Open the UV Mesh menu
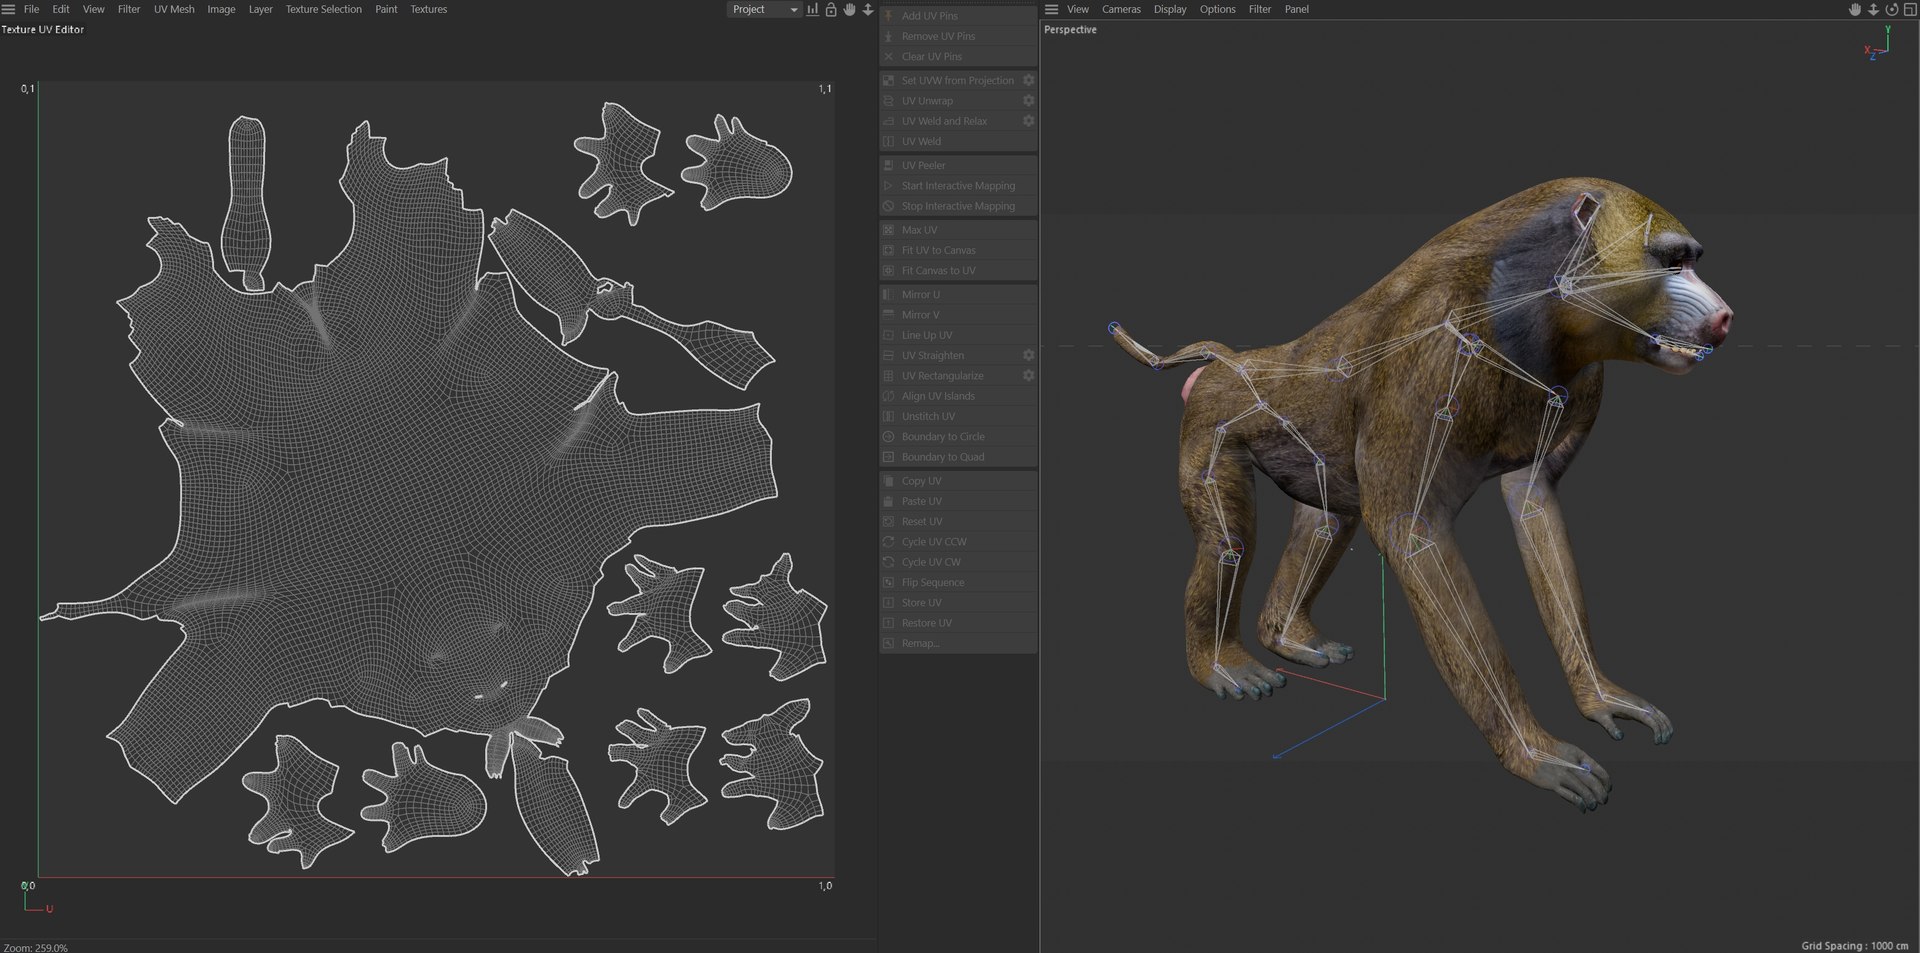The image size is (1920, 953). (174, 9)
